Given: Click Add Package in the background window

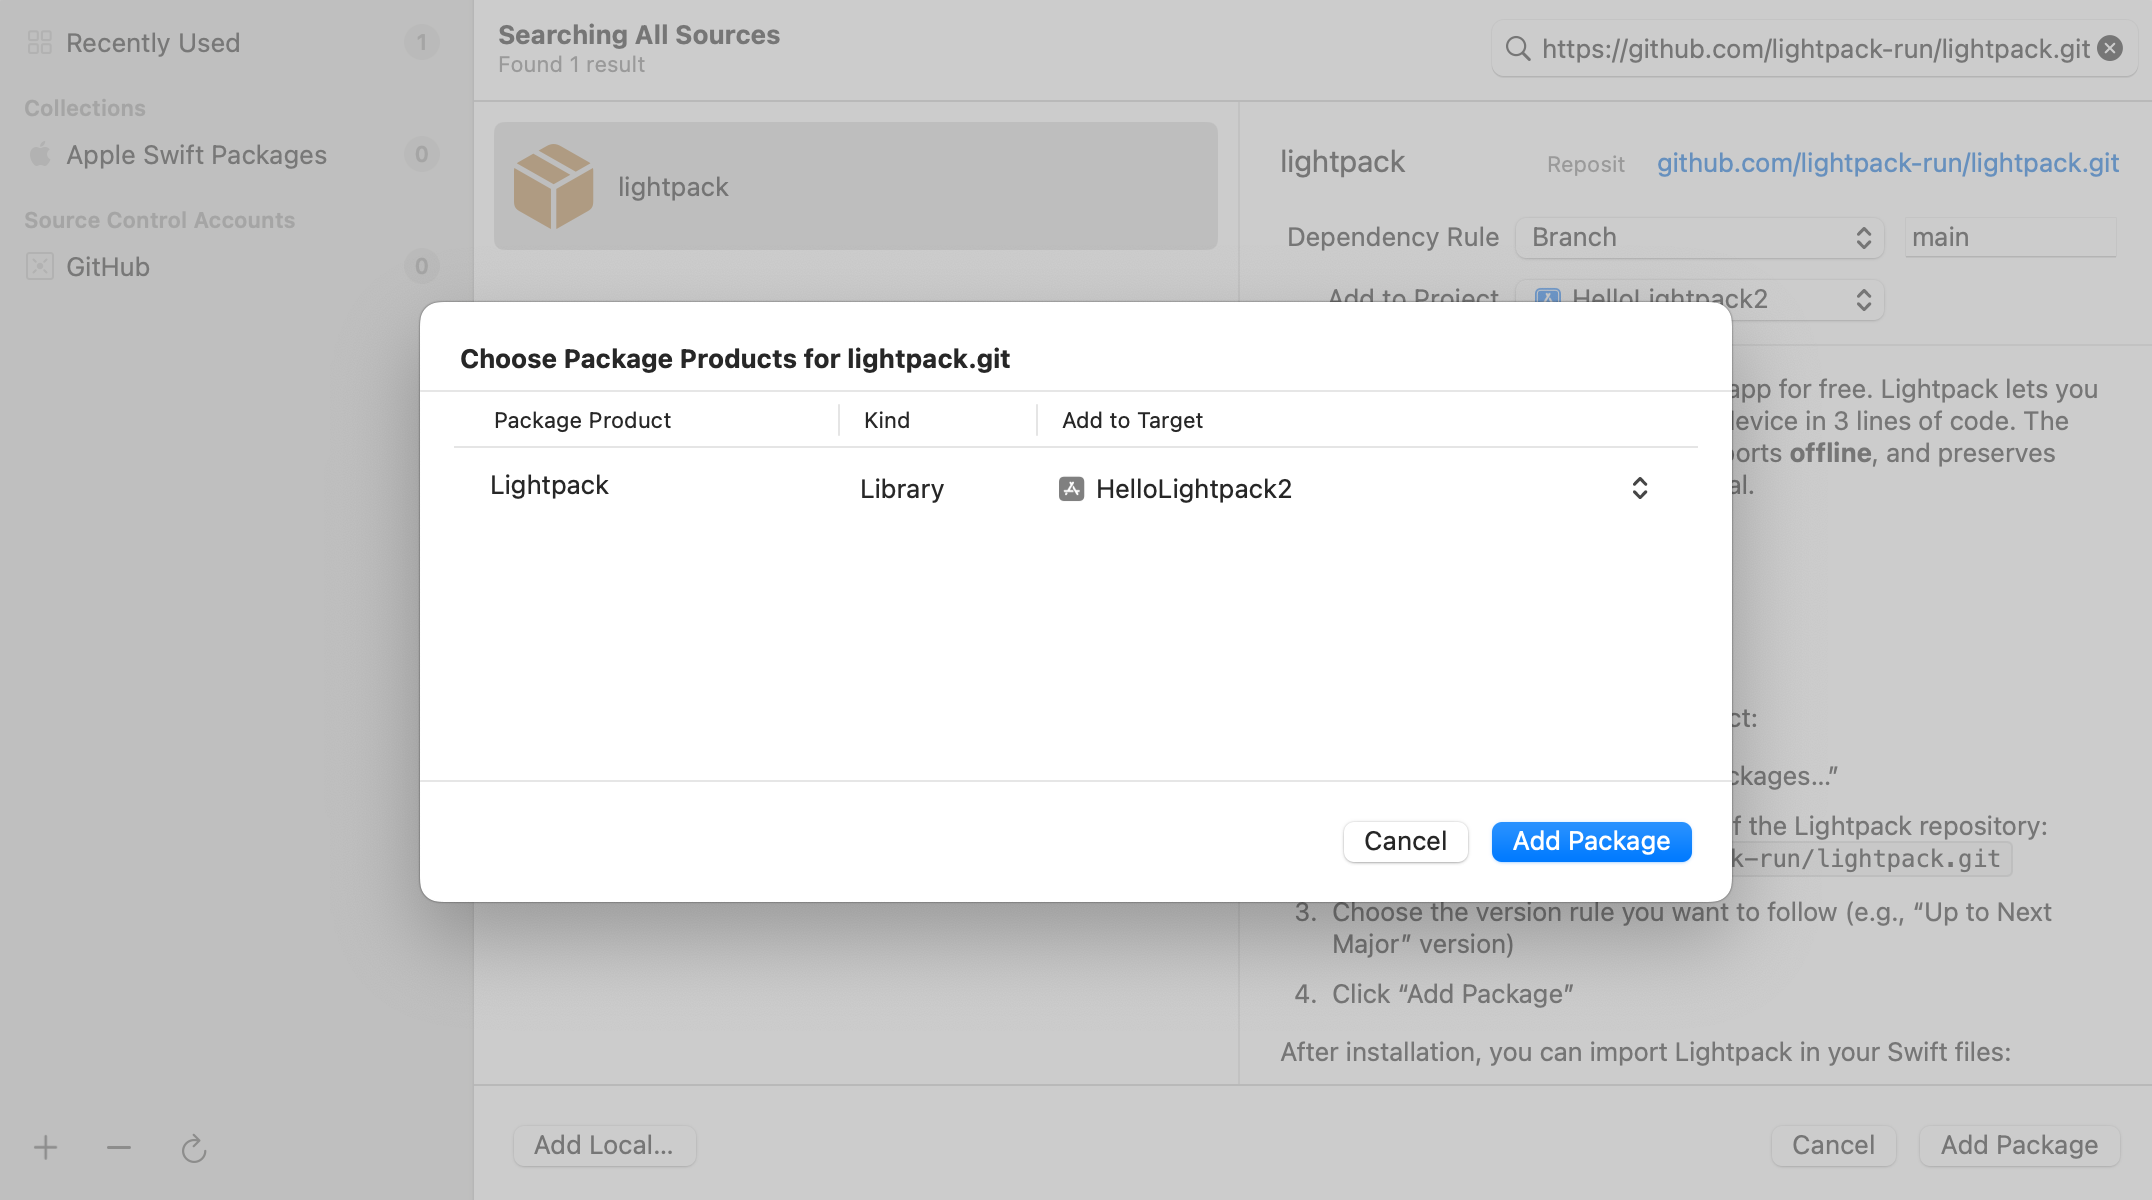Looking at the screenshot, I should (x=2019, y=1145).
